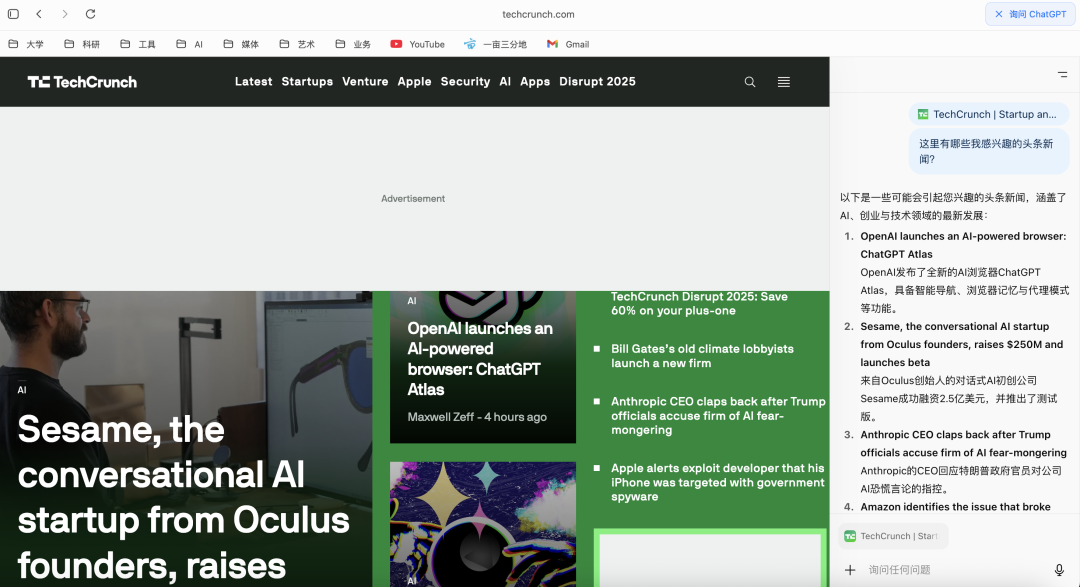
Task: Open the Disrupt 2025 nav item
Action: [597, 81]
